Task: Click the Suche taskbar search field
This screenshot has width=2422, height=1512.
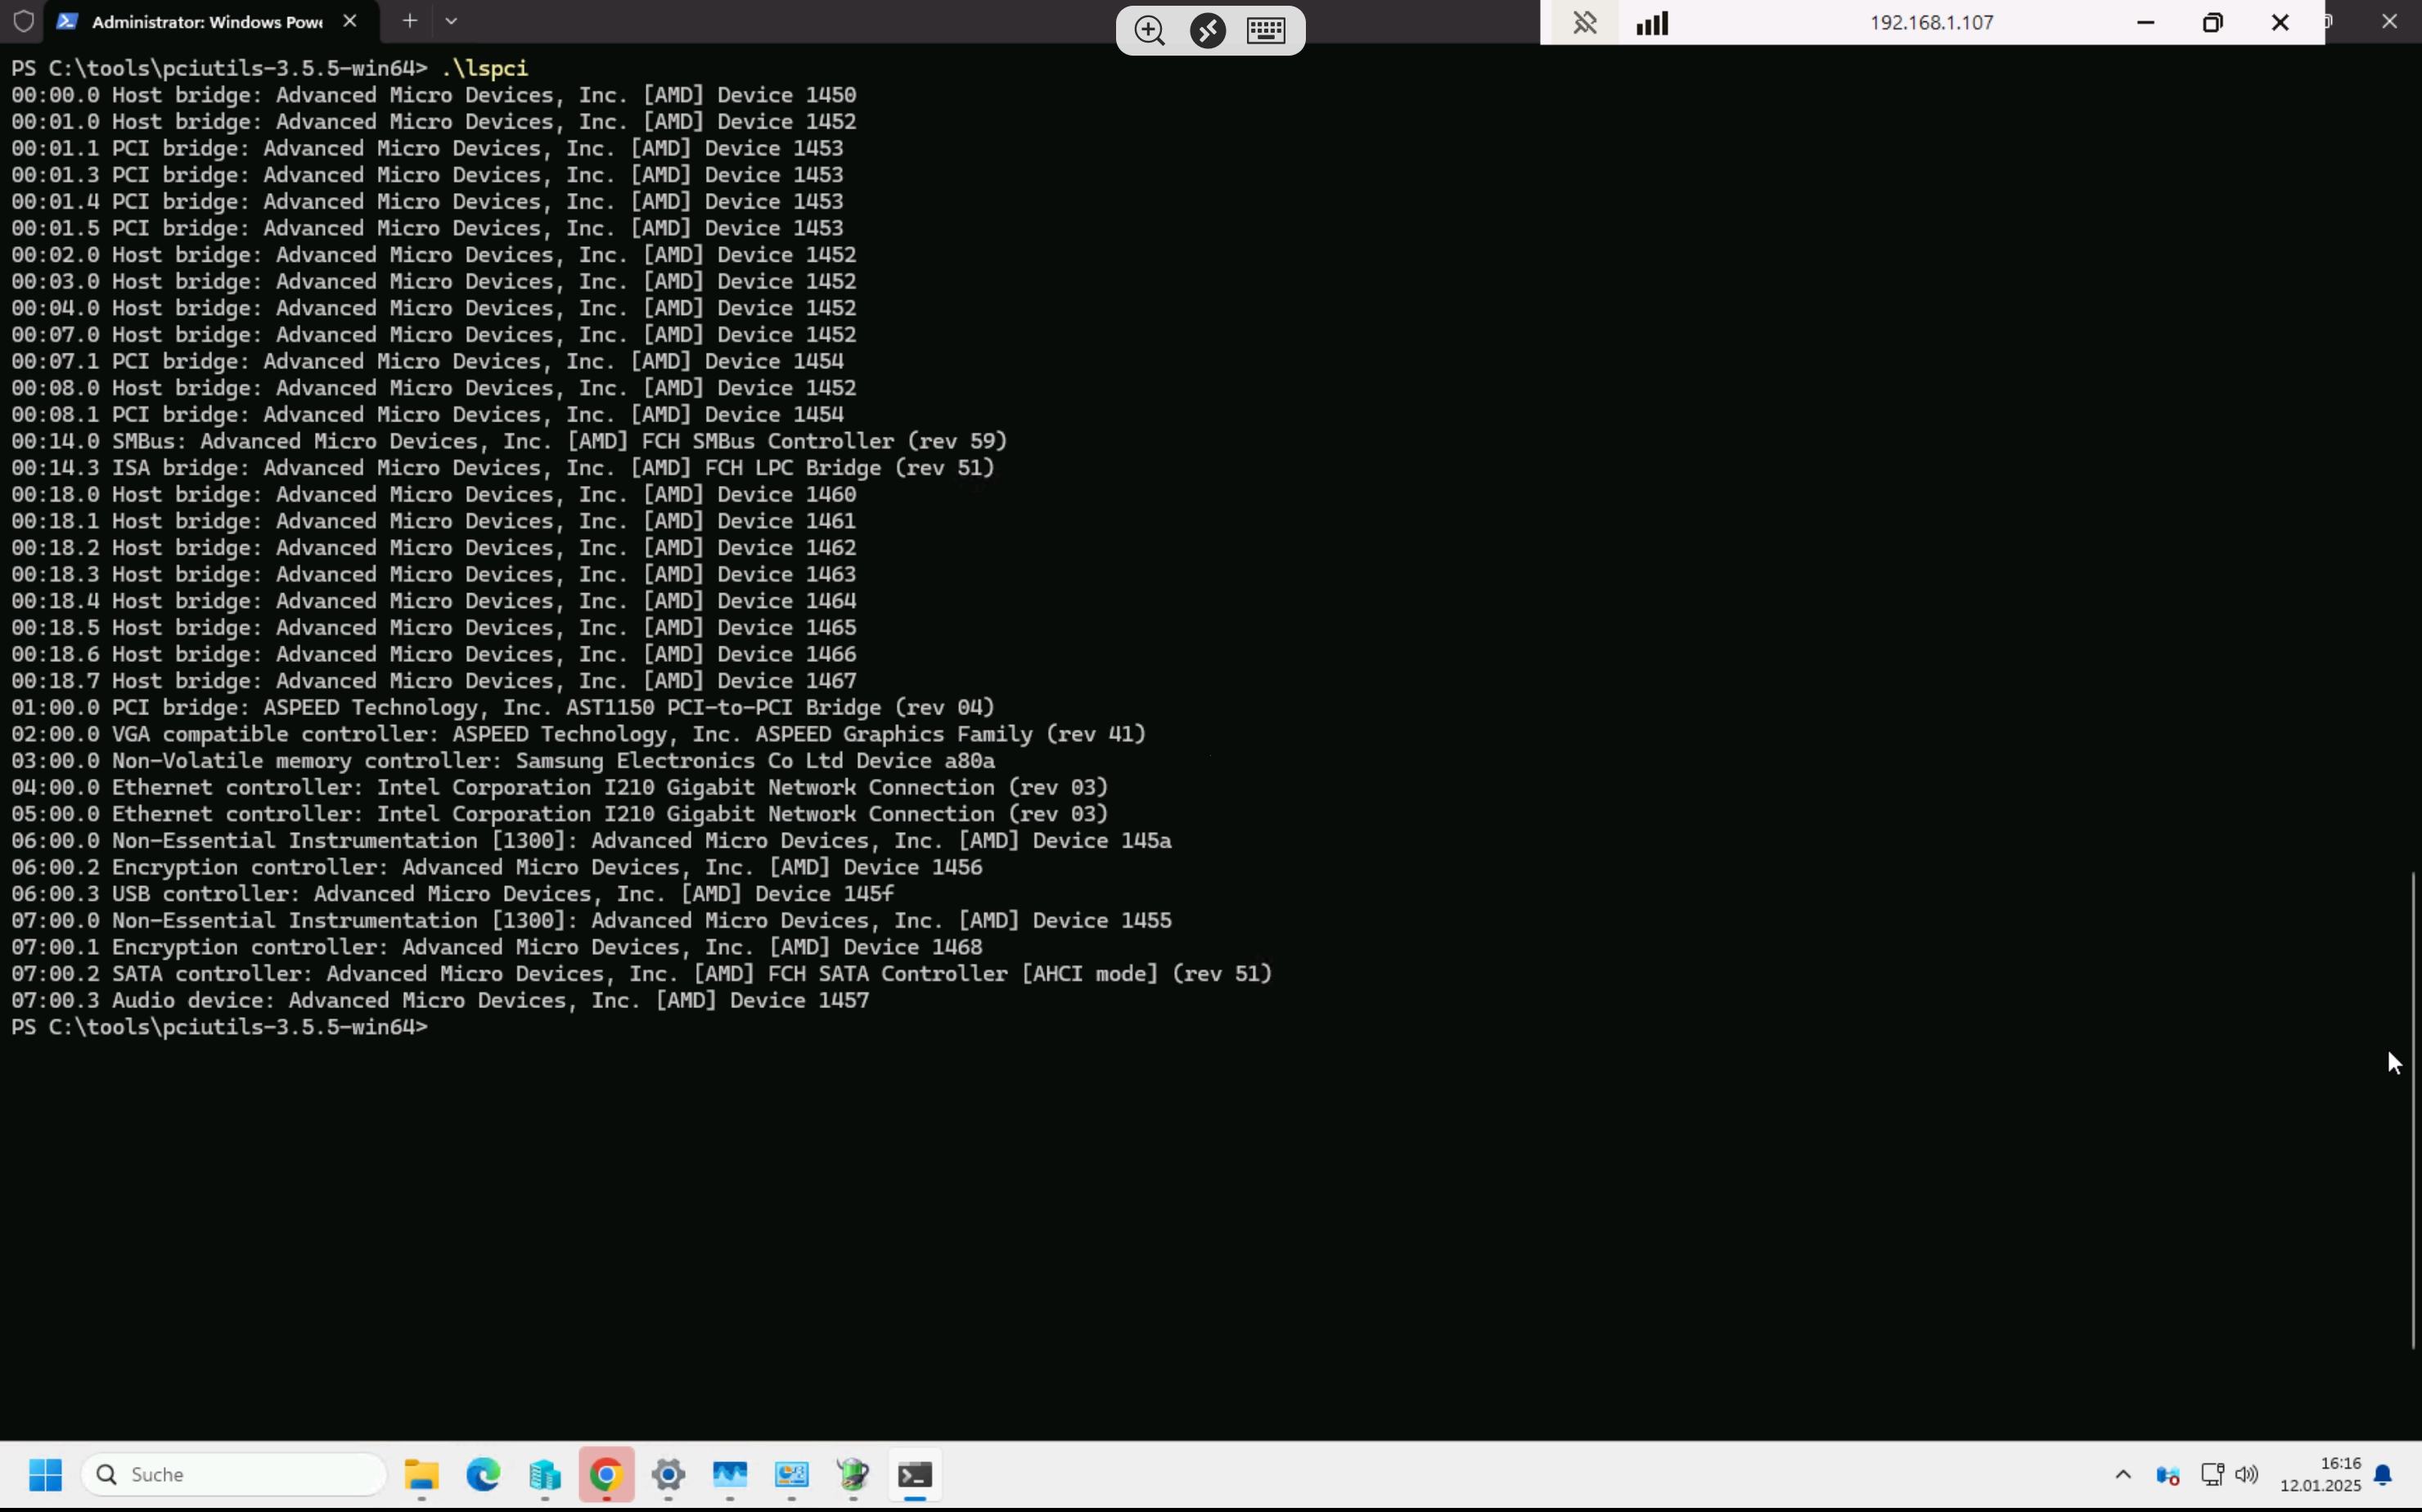Action: click(234, 1474)
